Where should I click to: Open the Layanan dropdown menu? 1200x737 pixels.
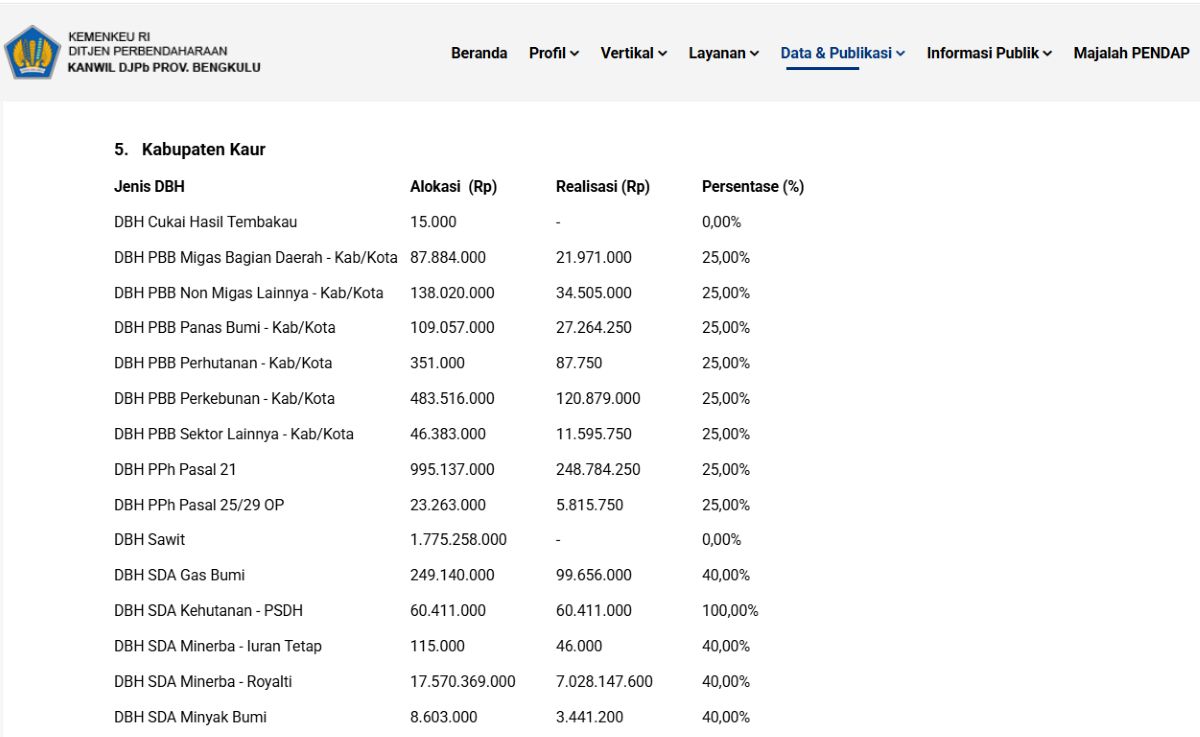pos(724,53)
